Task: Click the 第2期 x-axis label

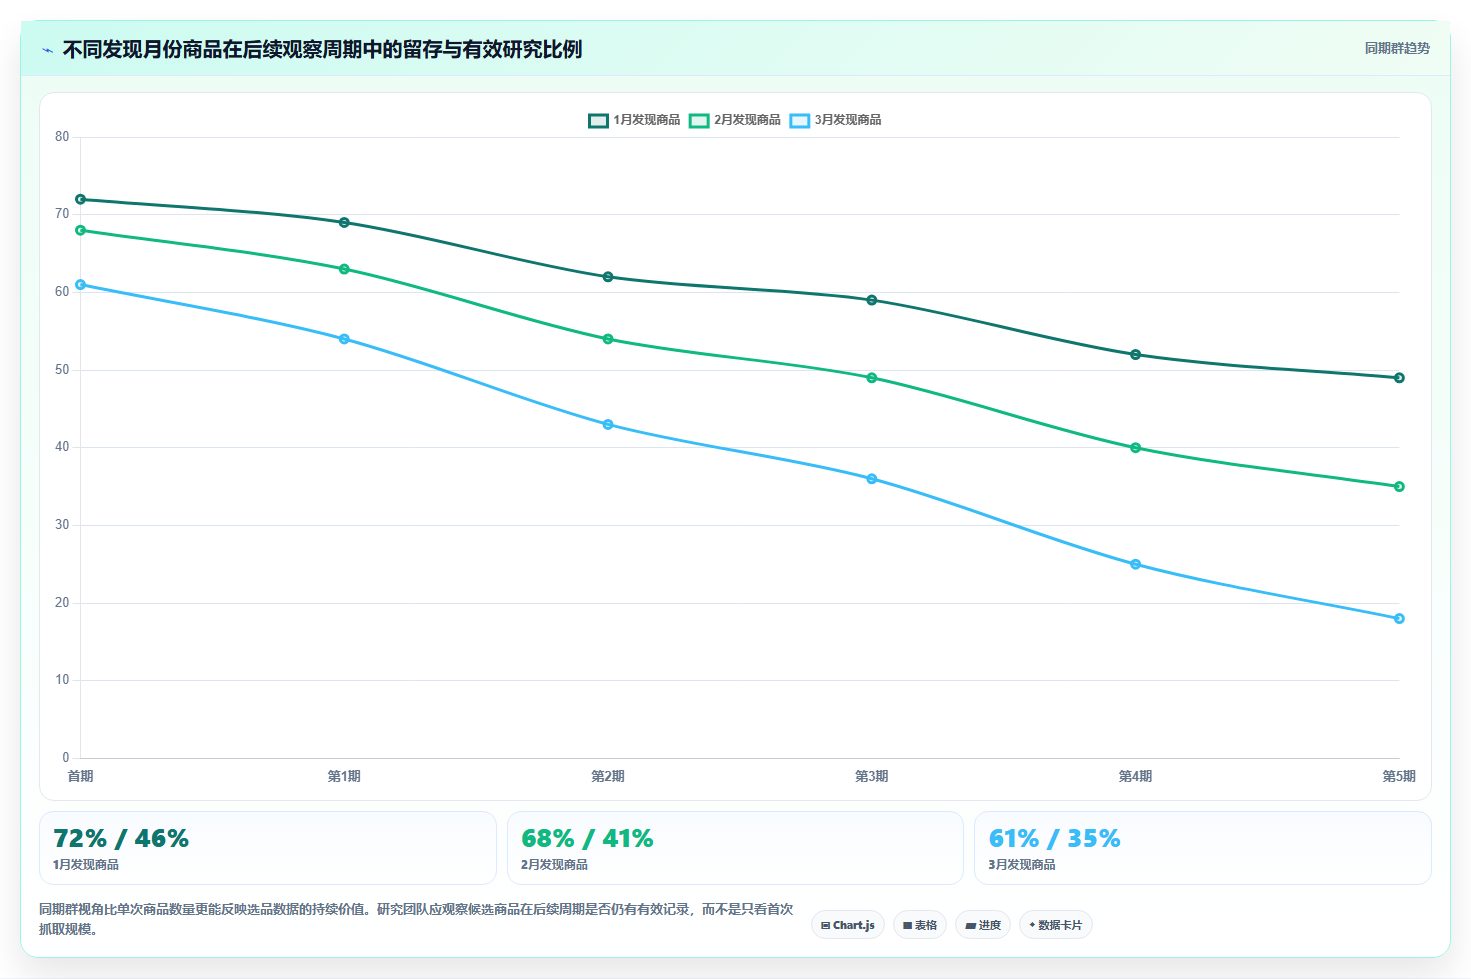Action: click(608, 776)
